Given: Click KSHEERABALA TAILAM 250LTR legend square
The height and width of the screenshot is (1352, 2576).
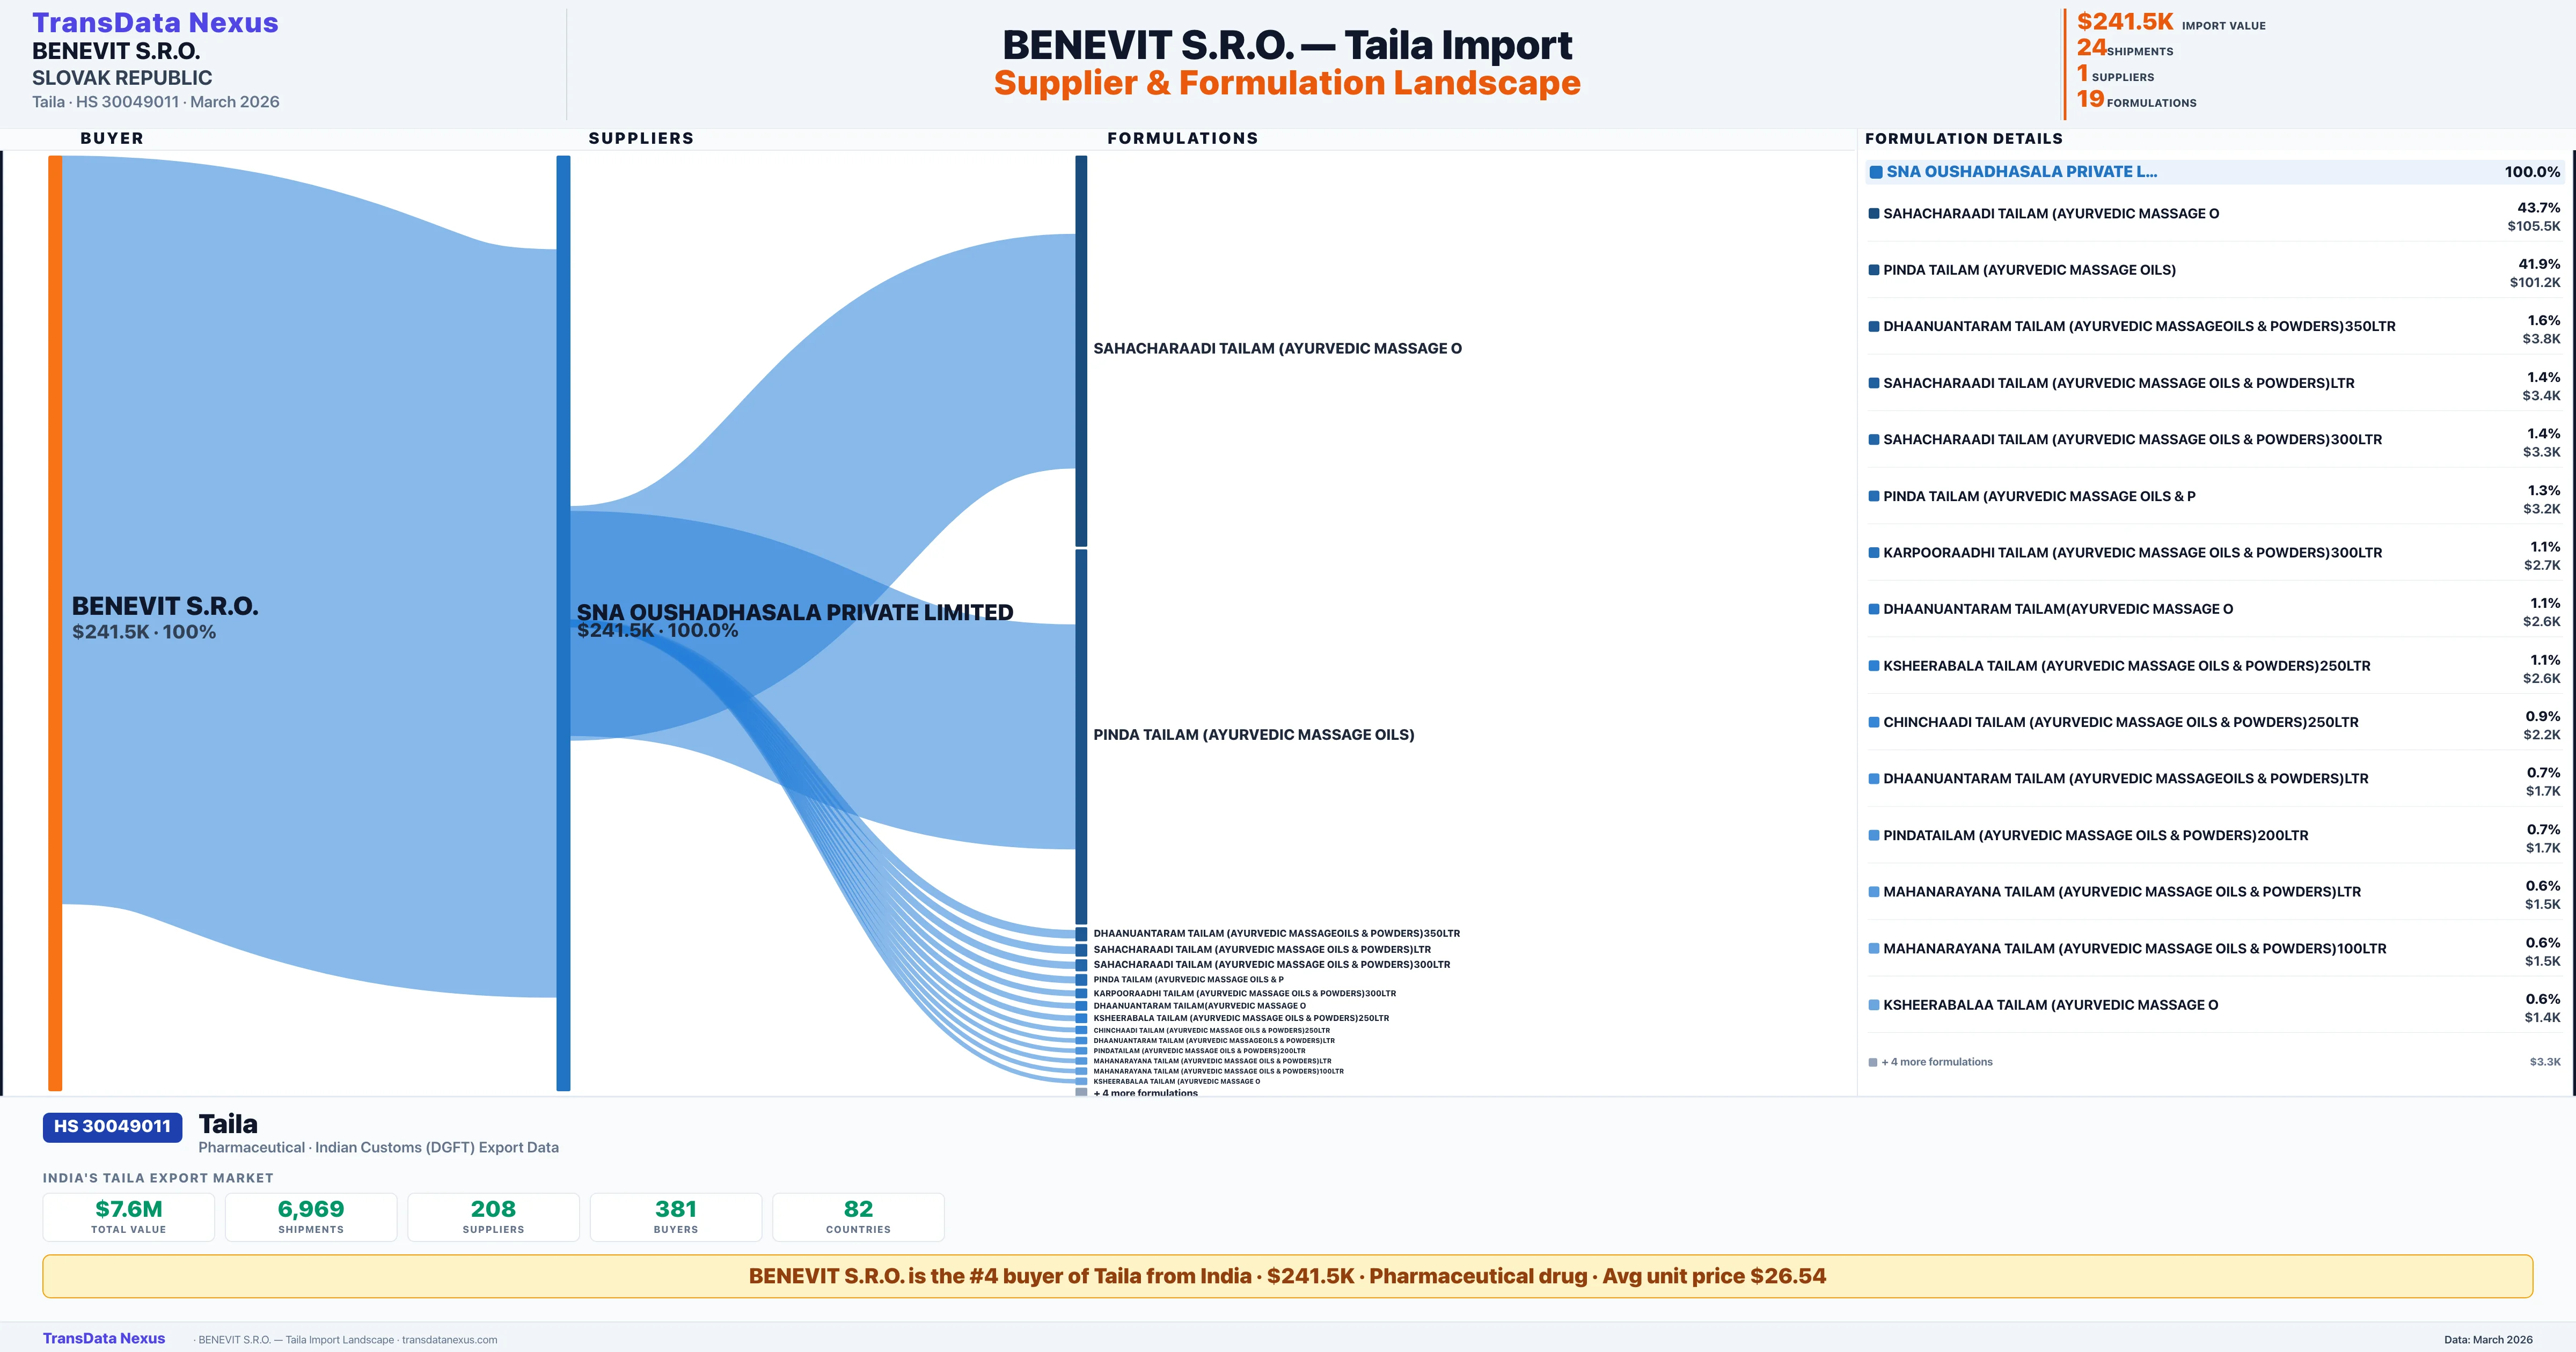Looking at the screenshot, I should pos(1874,665).
